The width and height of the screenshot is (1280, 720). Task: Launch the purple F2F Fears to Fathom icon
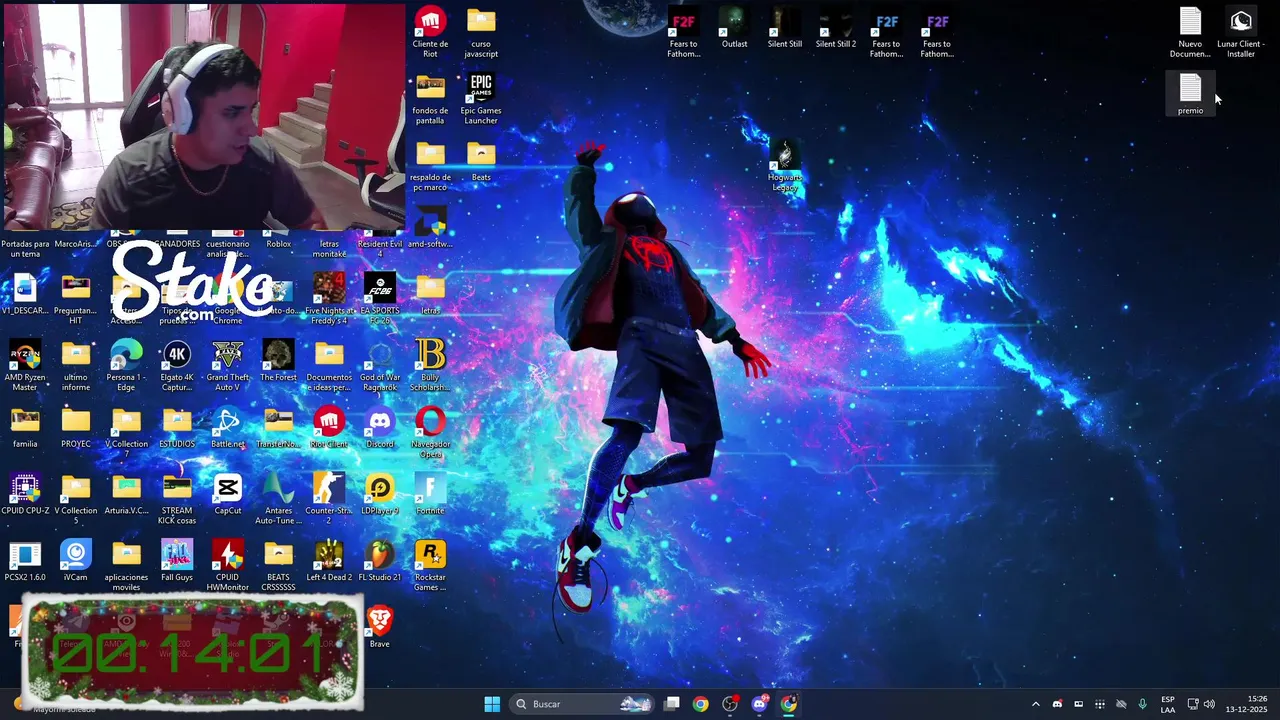[x=937, y=32]
